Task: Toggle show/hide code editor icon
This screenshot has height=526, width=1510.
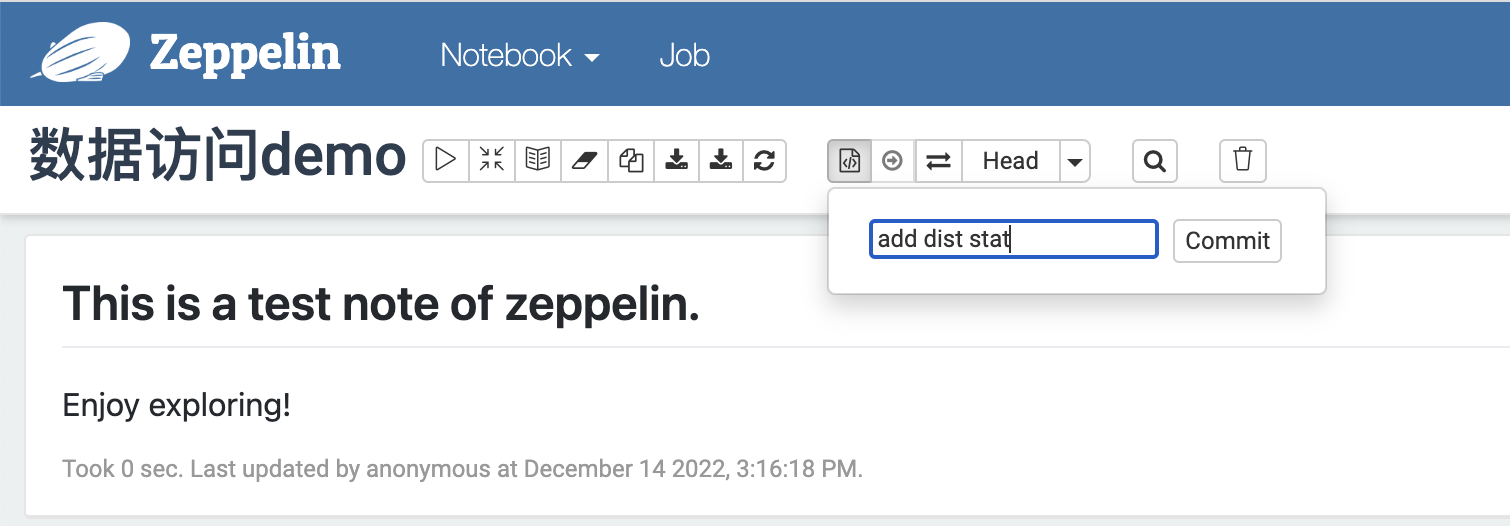Action: pyautogui.click(x=492, y=160)
